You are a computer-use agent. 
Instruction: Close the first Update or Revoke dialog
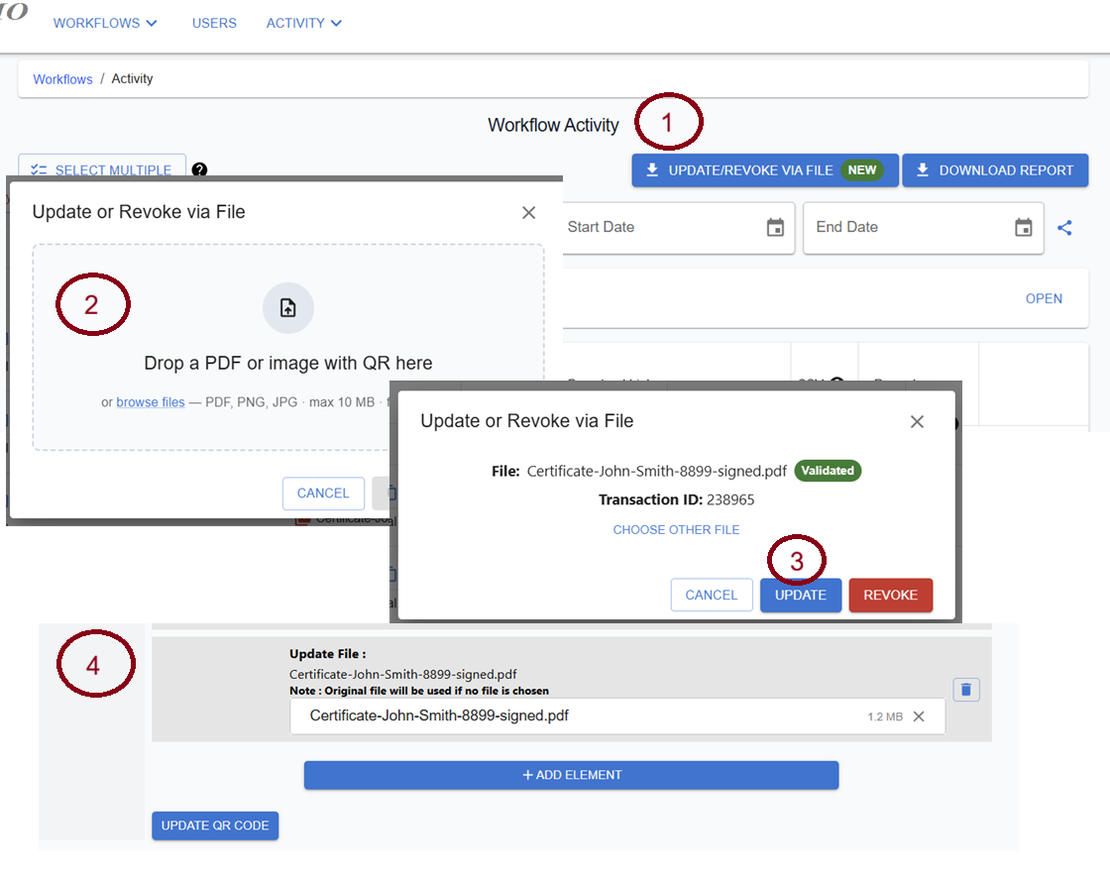click(x=528, y=212)
